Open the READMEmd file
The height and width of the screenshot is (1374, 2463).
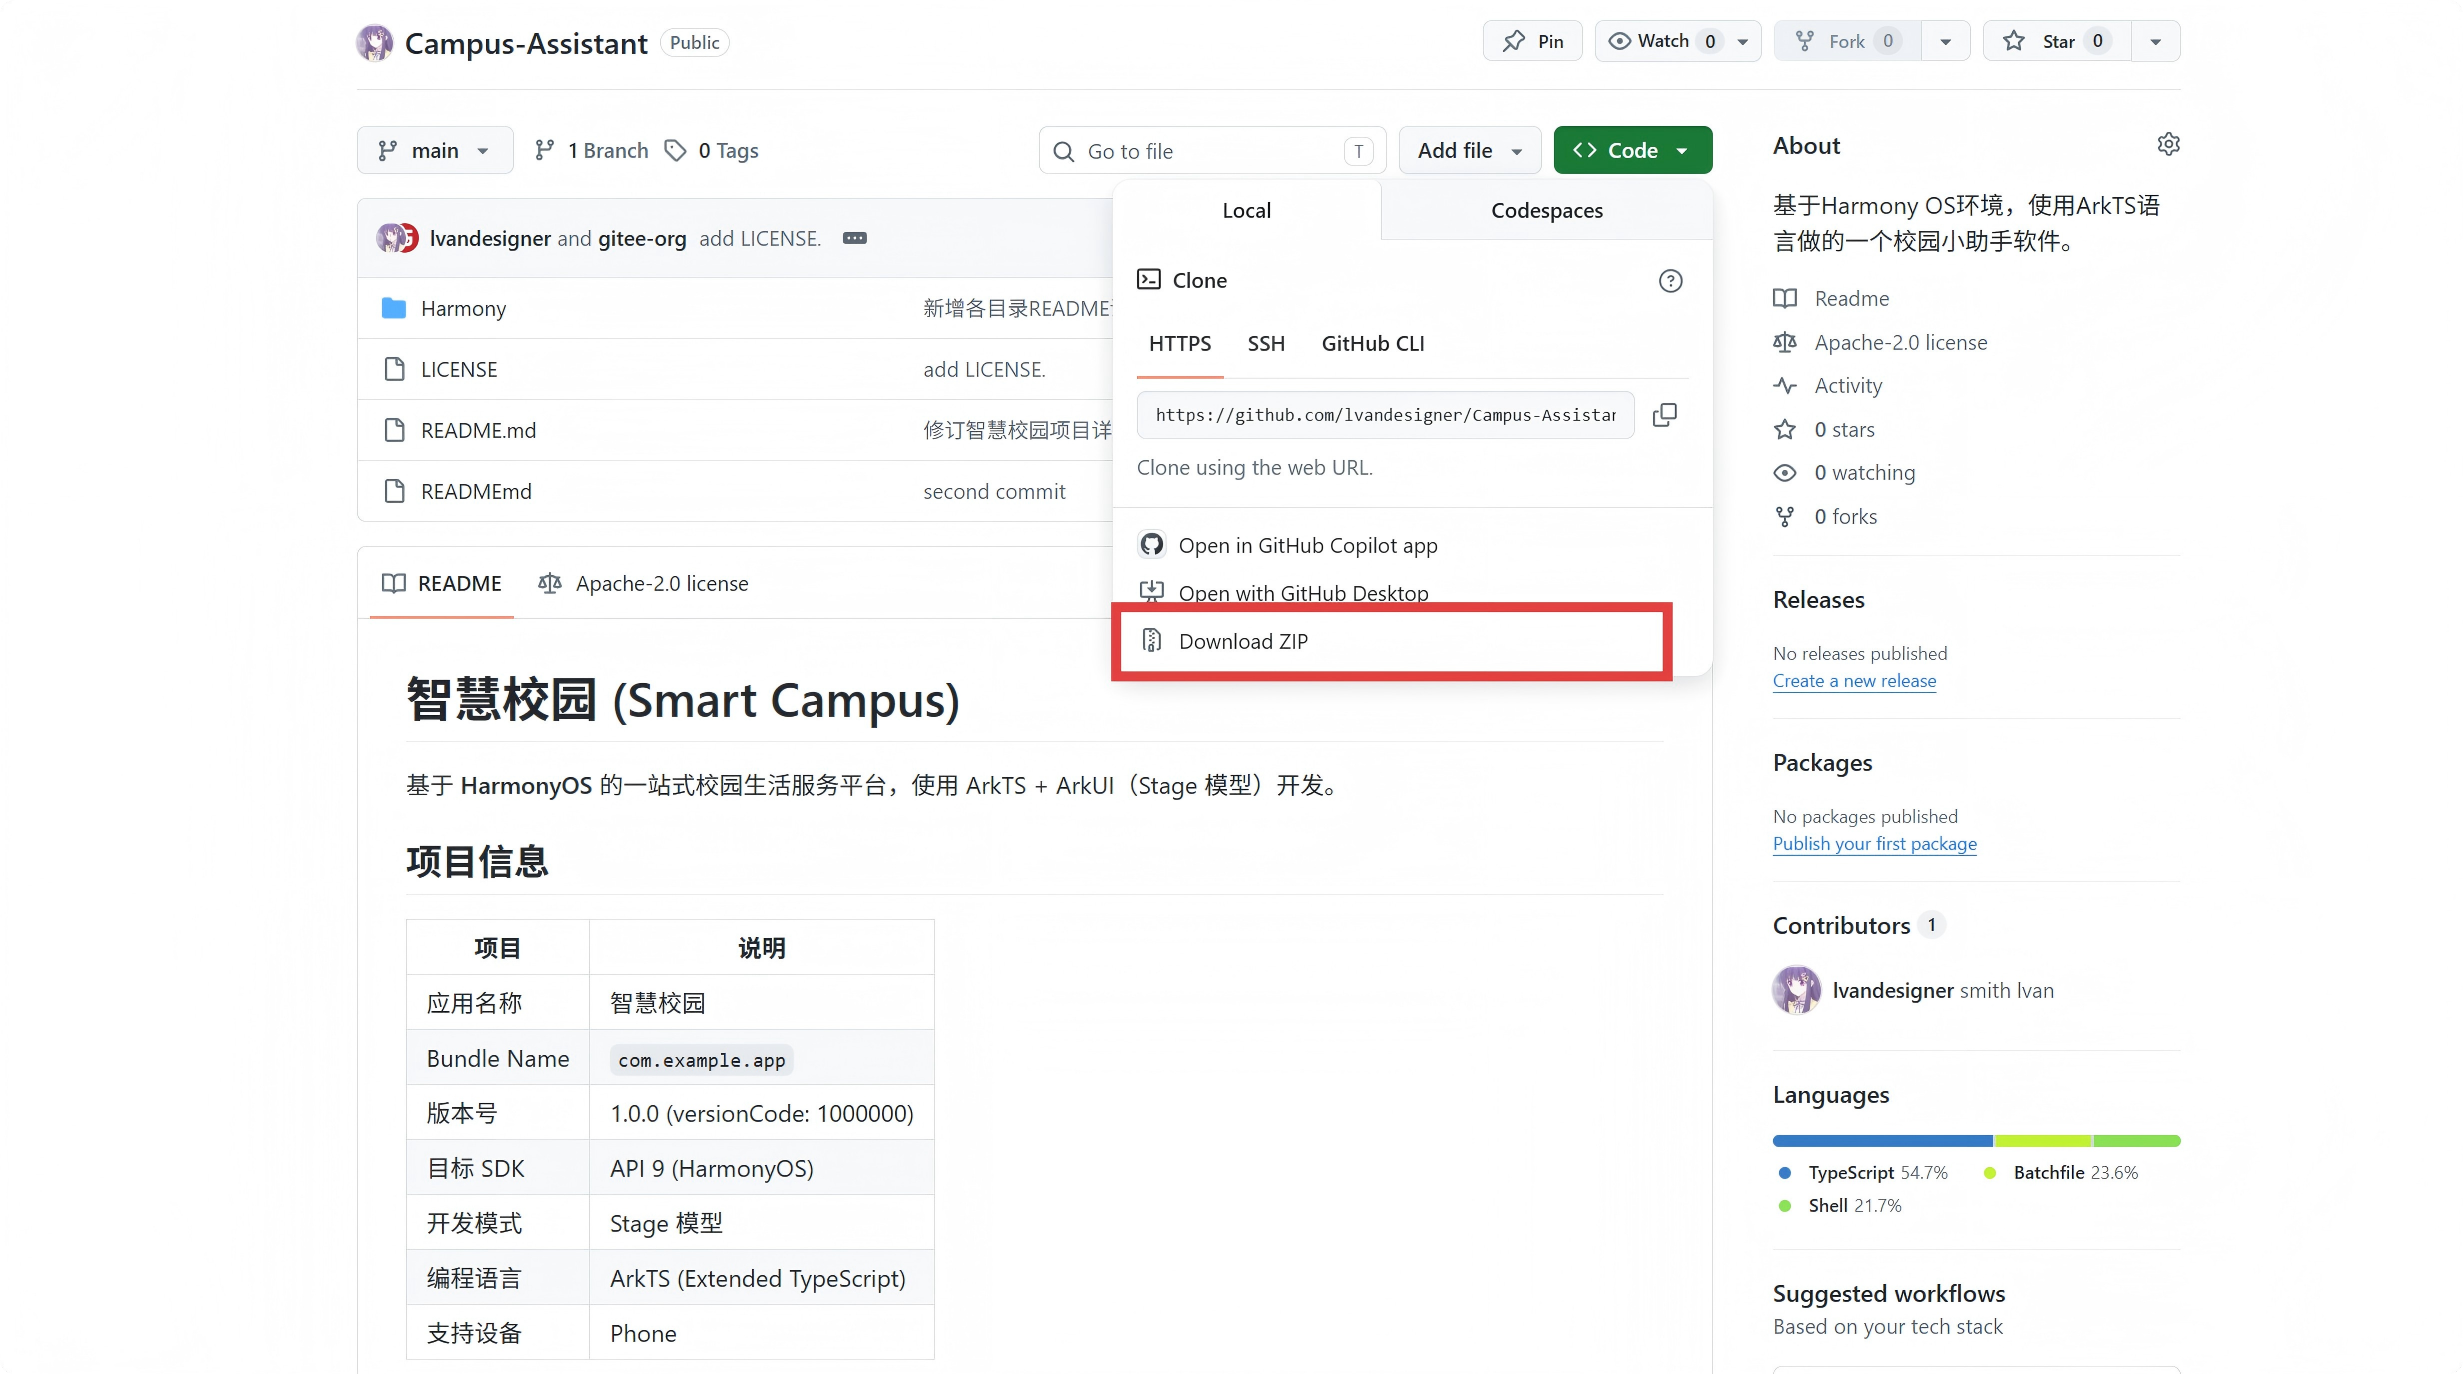coord(476,492)
